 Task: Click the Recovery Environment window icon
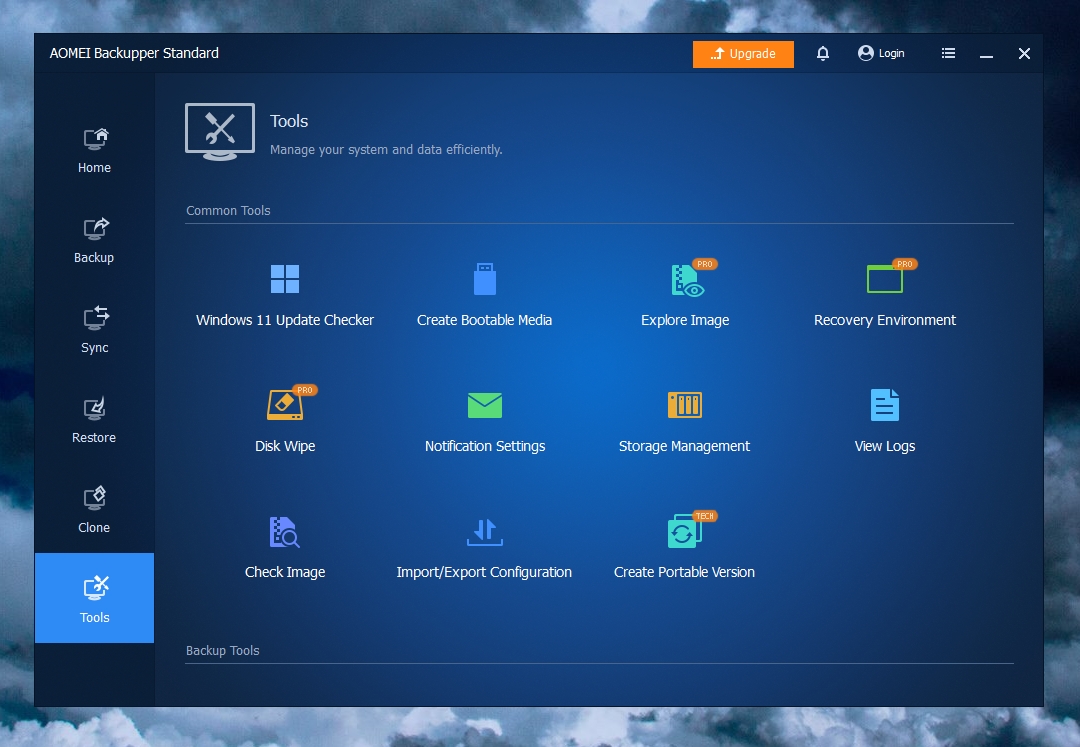pyautogui.click(x=885, y=279)
